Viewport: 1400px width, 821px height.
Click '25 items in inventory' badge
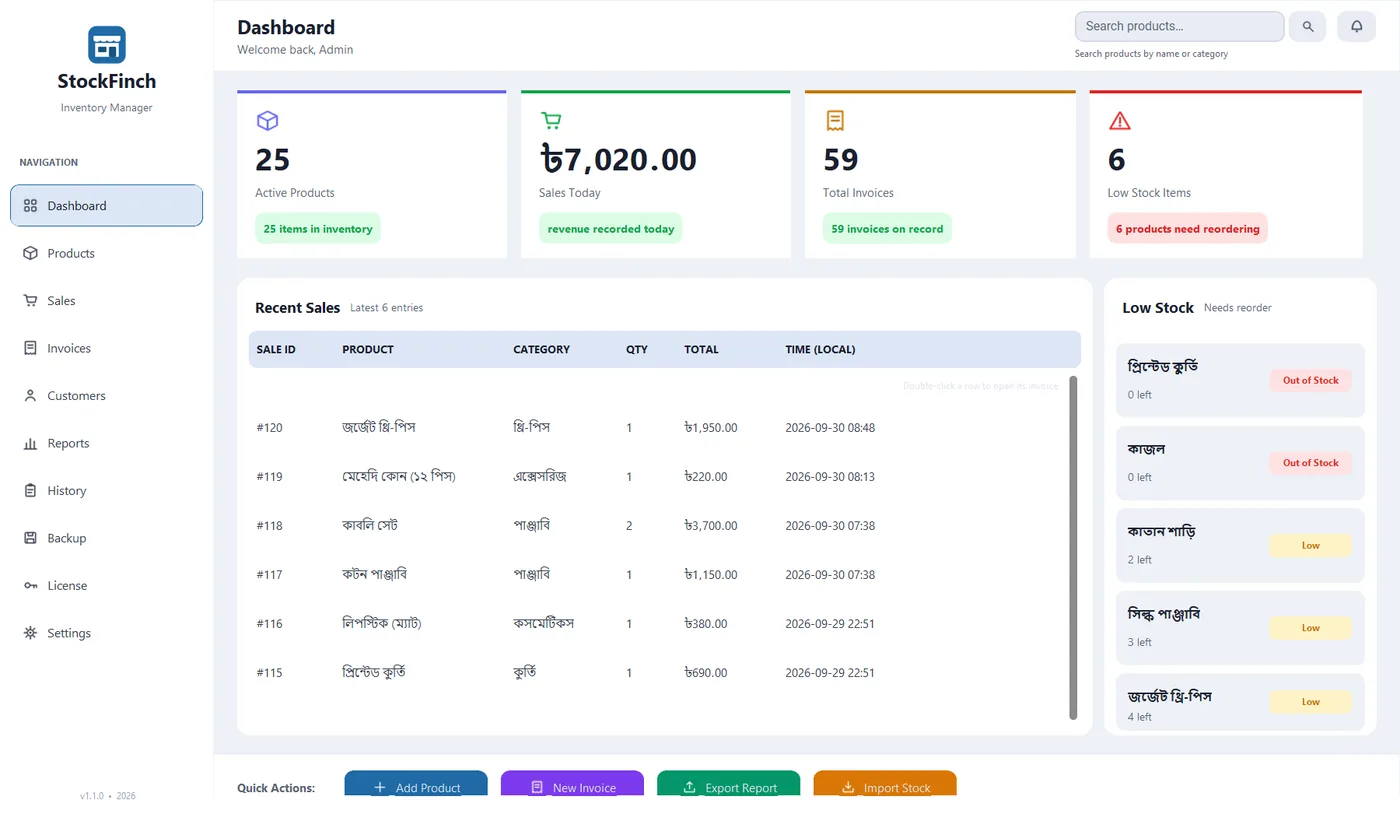point(318,228)
